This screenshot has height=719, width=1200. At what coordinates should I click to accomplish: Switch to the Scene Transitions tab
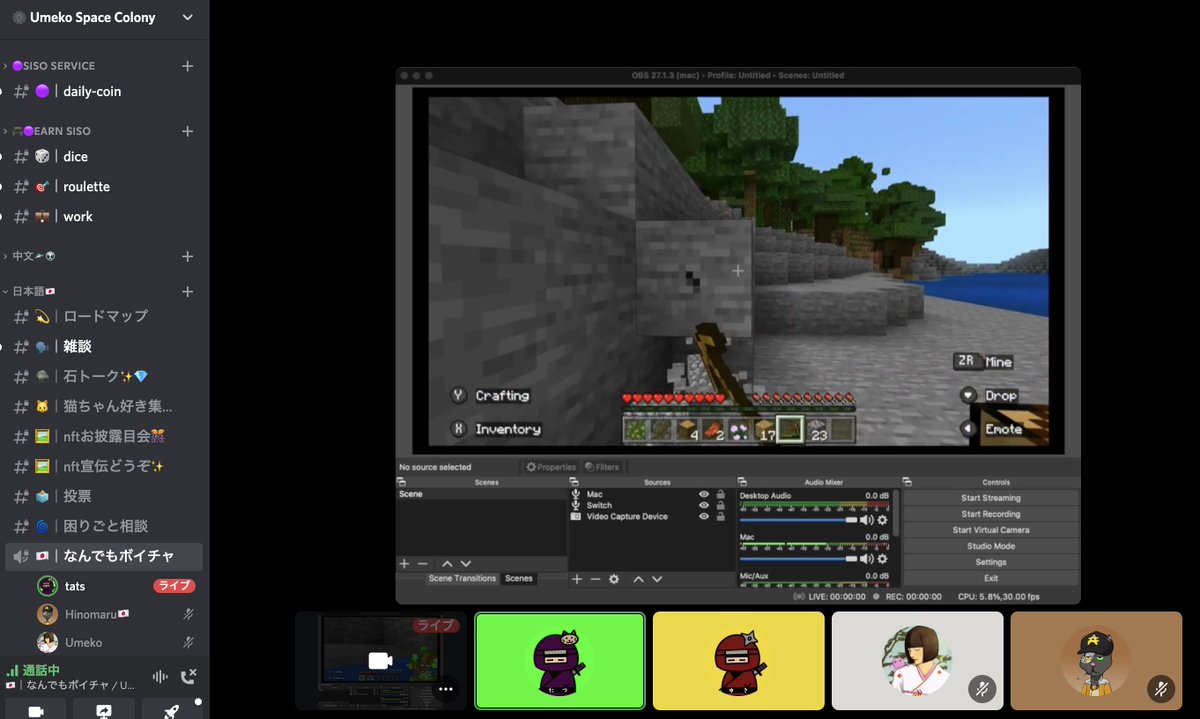point(461,578)
